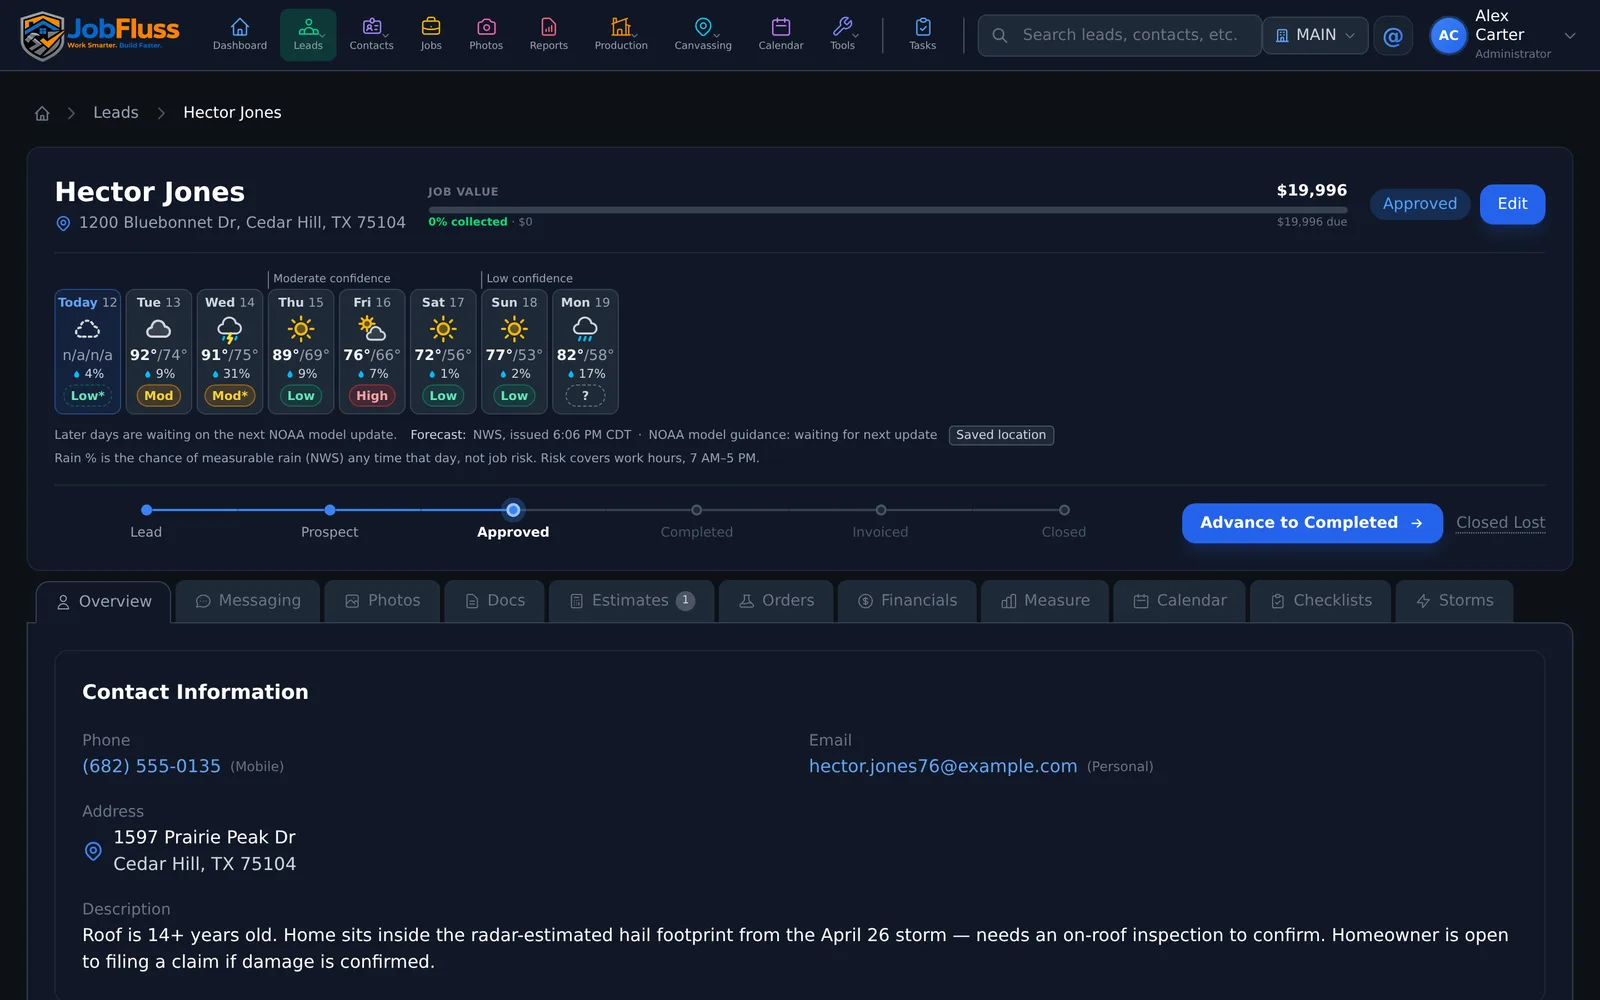Navigate to Leads breadcrumb link
Image resolution: width=1600 pixels, height=1000 pixels.
click(116, 113)
